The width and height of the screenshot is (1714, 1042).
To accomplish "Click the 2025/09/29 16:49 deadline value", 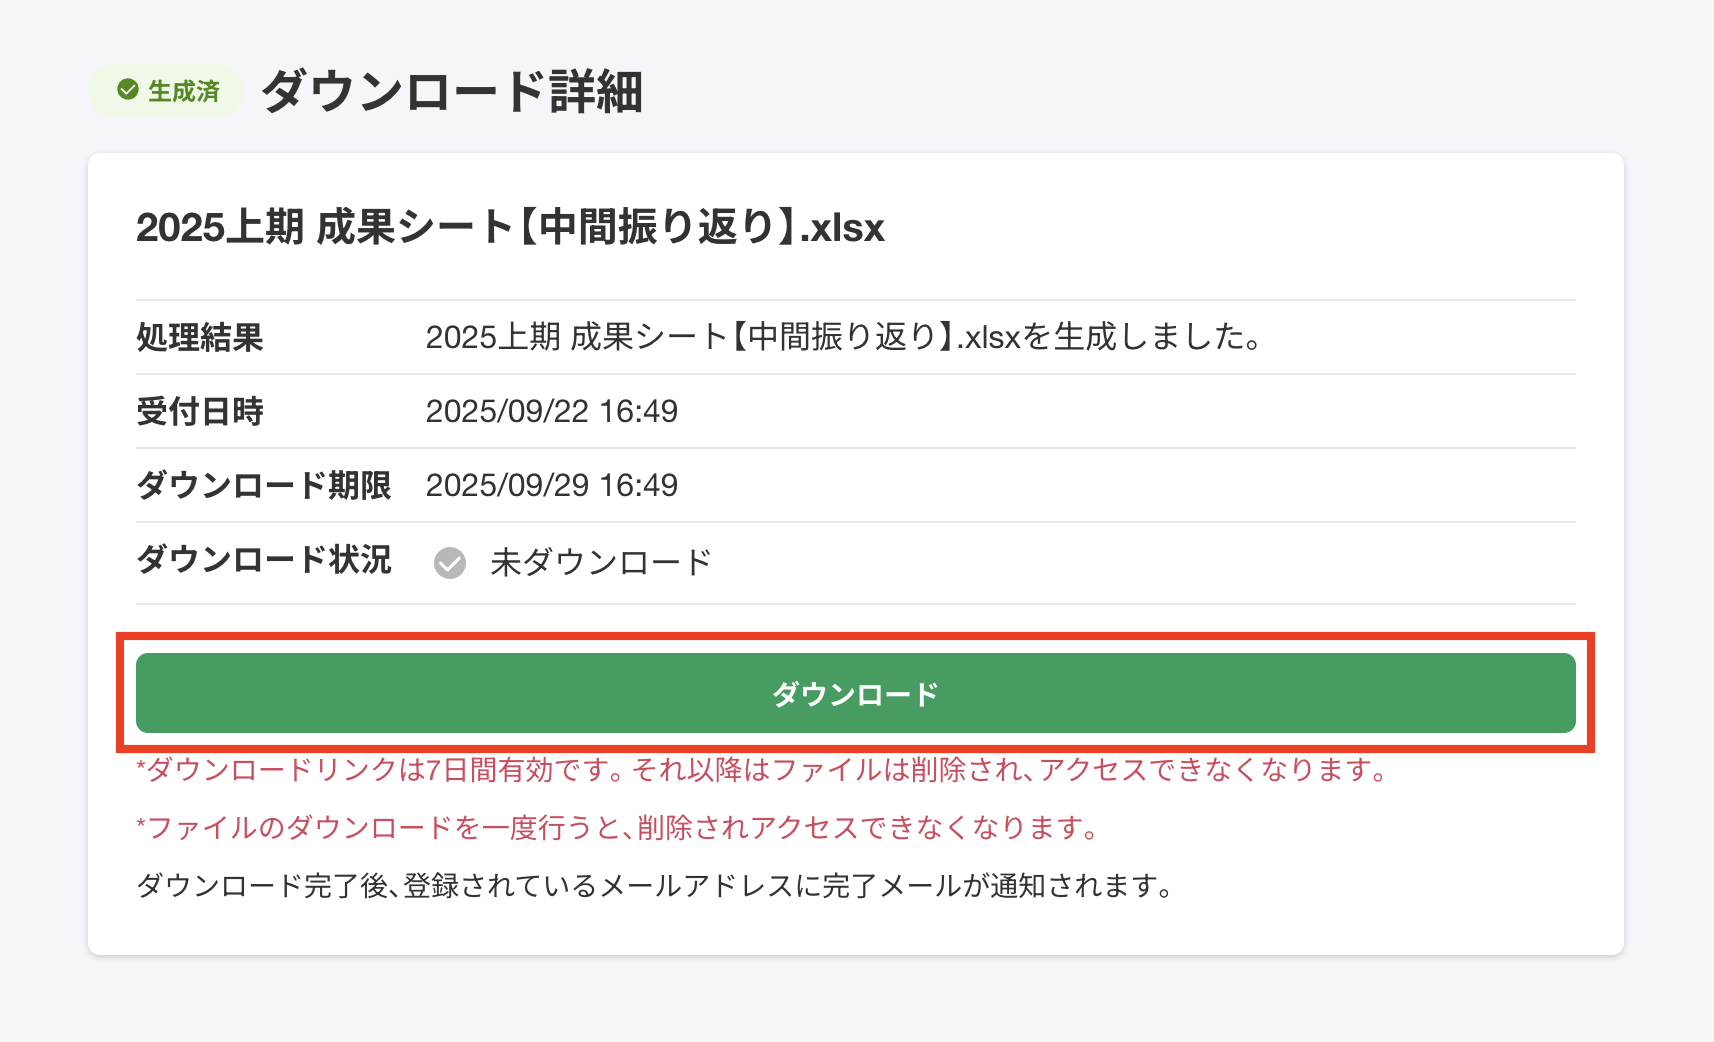I will tap(552, 485).
